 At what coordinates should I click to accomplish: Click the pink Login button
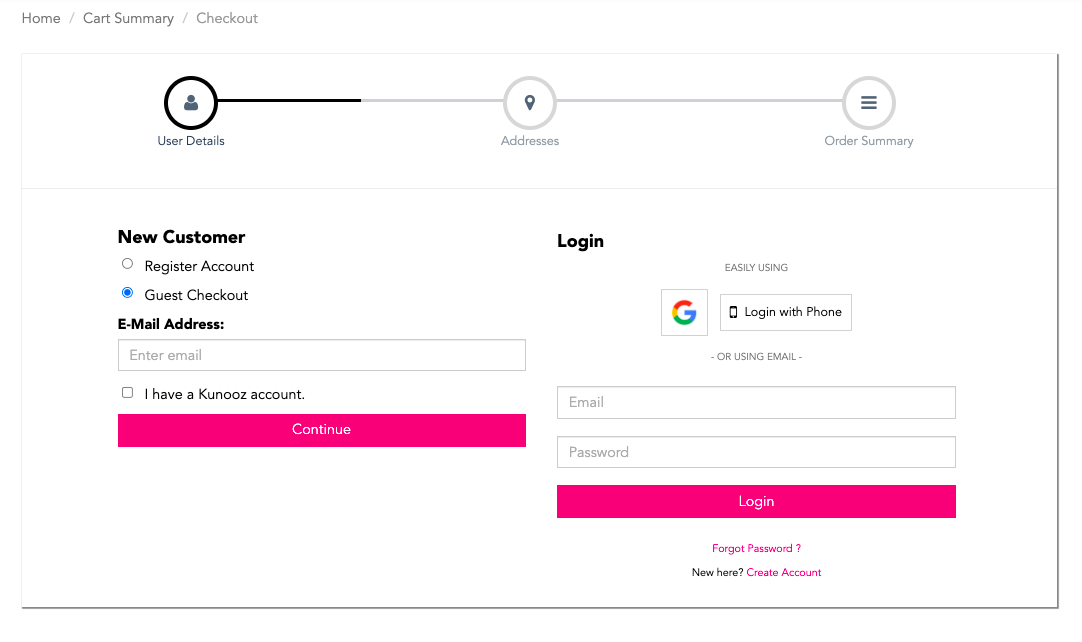pyautogui.click(x=756, y=502)
